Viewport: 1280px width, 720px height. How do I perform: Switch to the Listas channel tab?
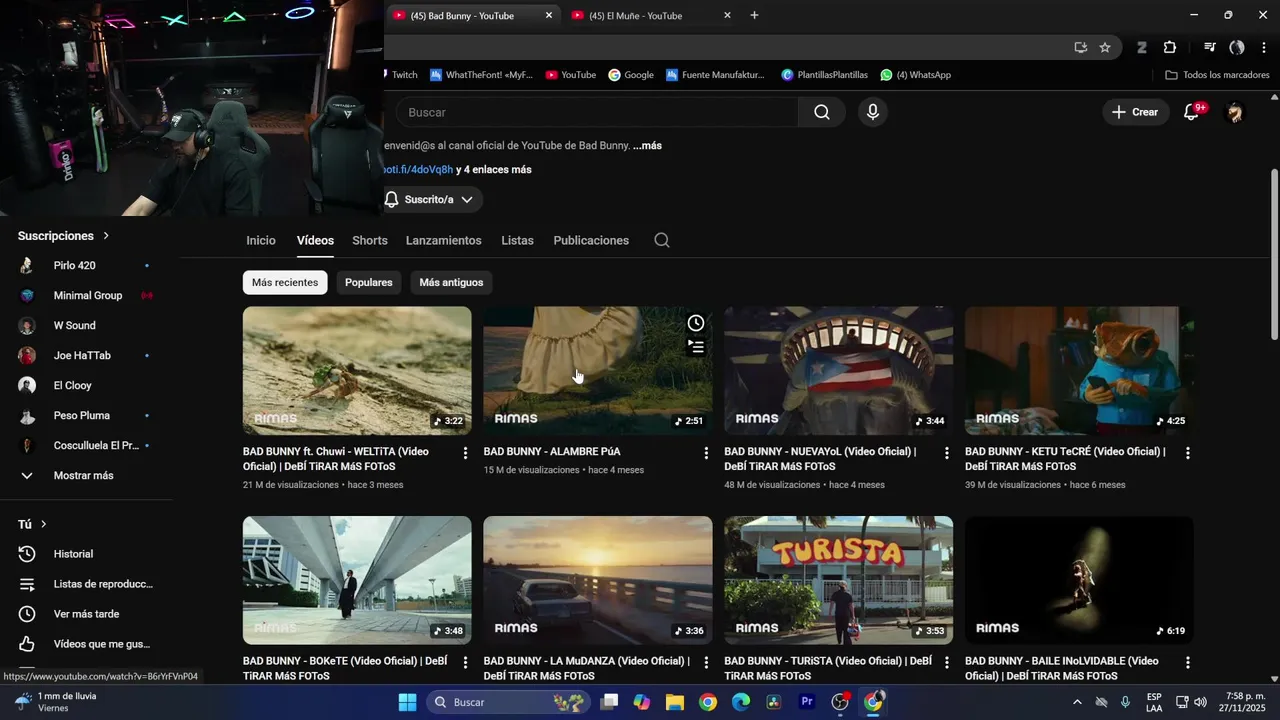click(x=517, y=240)
